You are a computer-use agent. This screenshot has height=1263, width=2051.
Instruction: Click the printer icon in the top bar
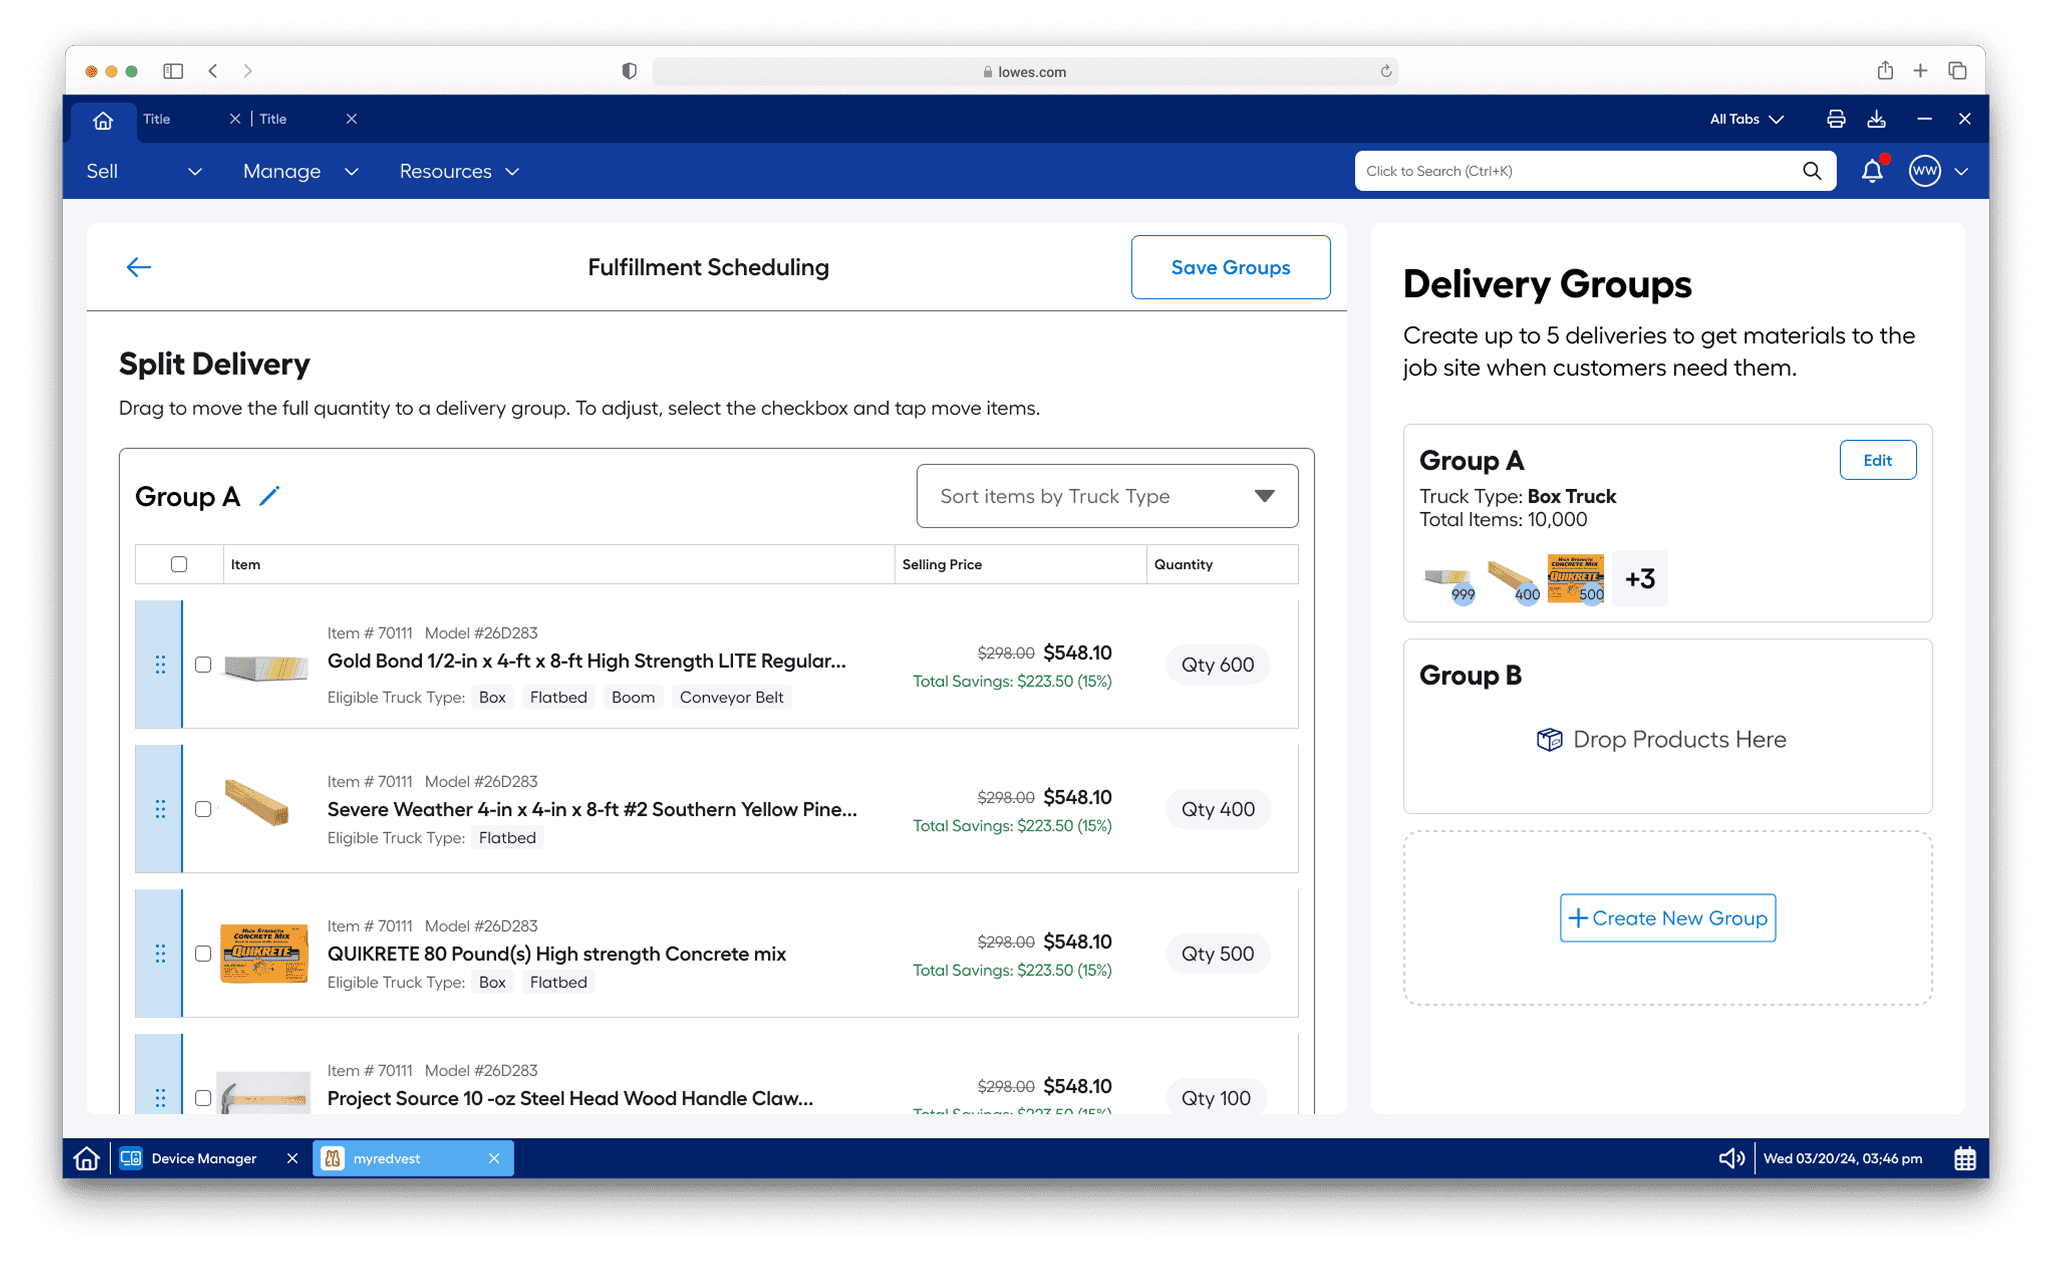click(1835, 119)
